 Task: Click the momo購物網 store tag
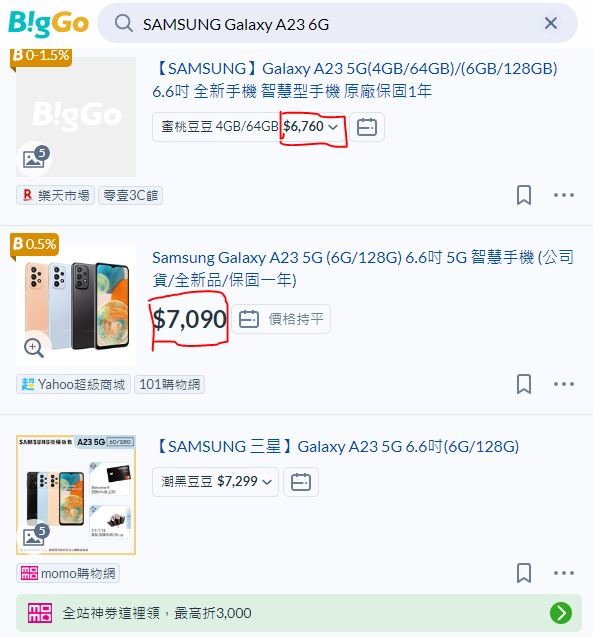[x=68, y=573]
